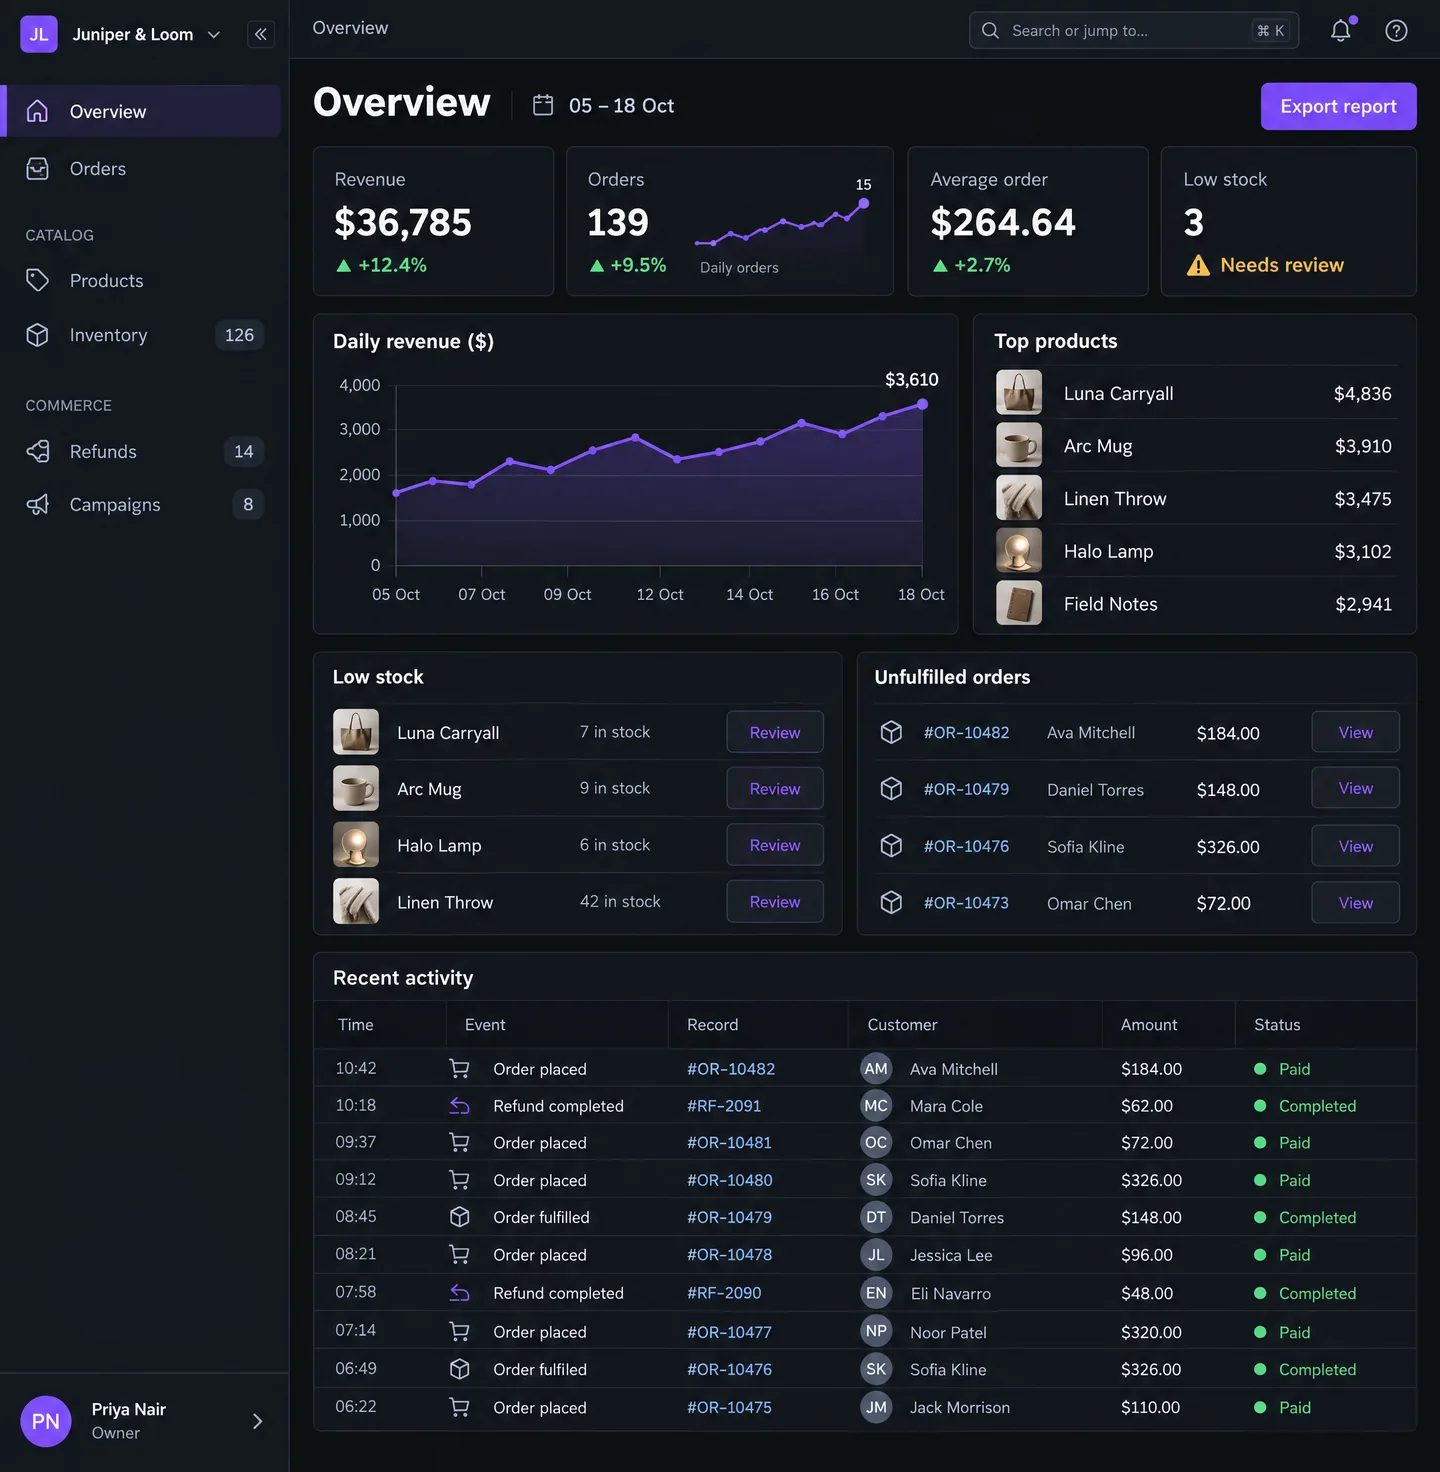Open Products in the sidebar
This screenshot has height=1472, width=1440.
(141, 281)
